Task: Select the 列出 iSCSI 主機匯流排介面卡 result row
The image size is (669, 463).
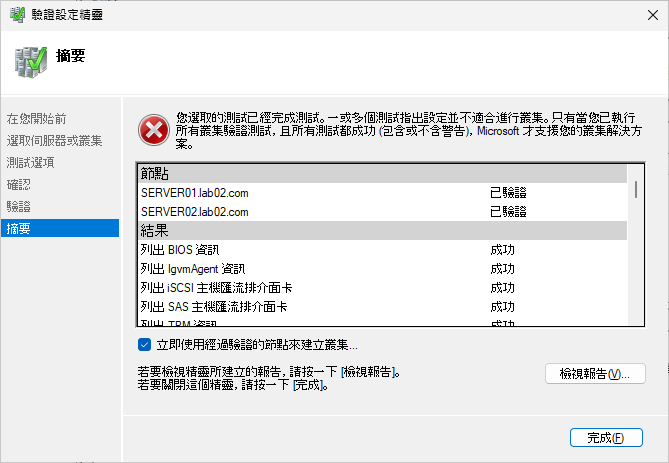Action: tap(383, 288)
